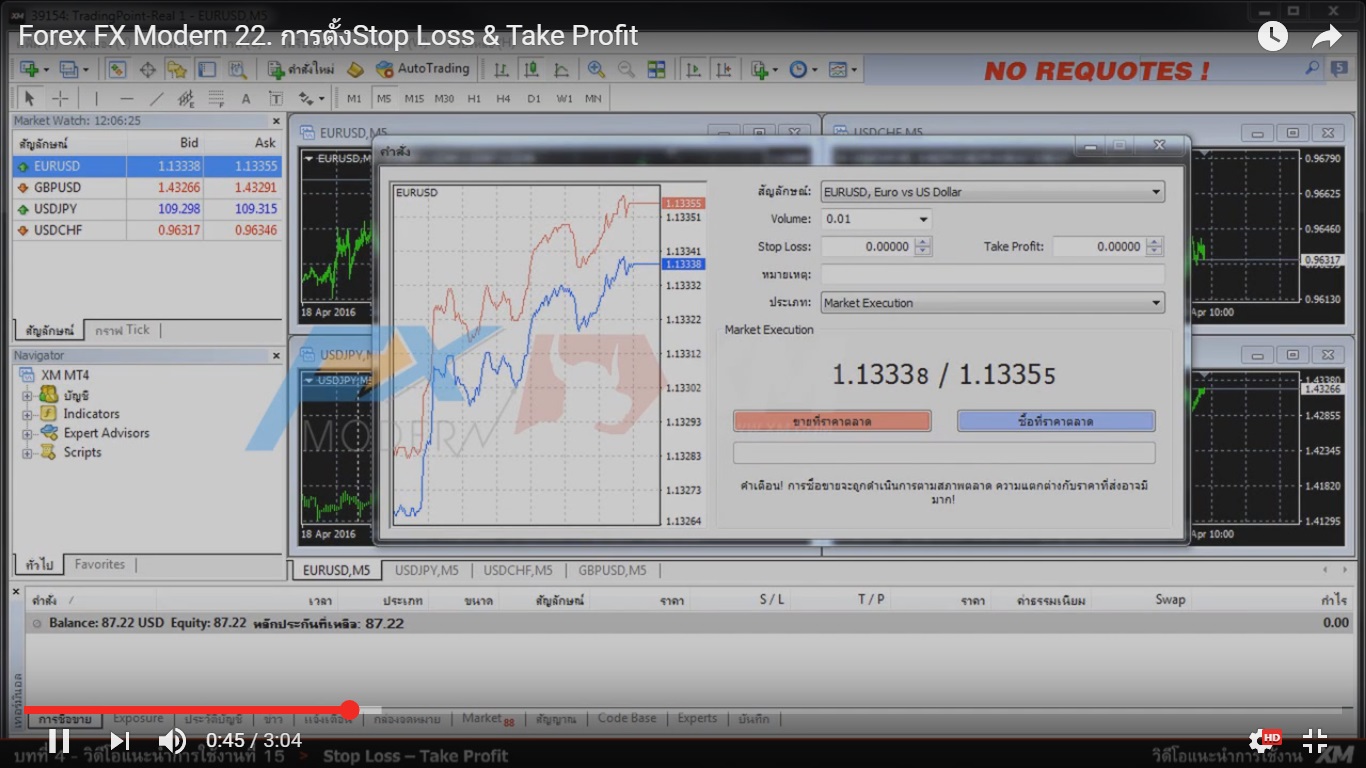Click the Stop Loss stepper arrows
Screen dimensions: 1366x768
923,246
